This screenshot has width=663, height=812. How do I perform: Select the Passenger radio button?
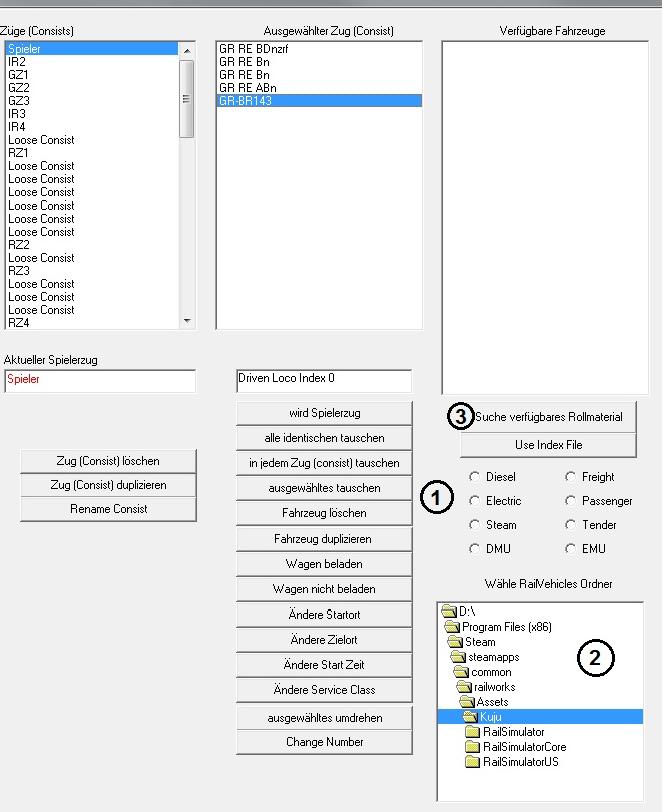point(570,501)
